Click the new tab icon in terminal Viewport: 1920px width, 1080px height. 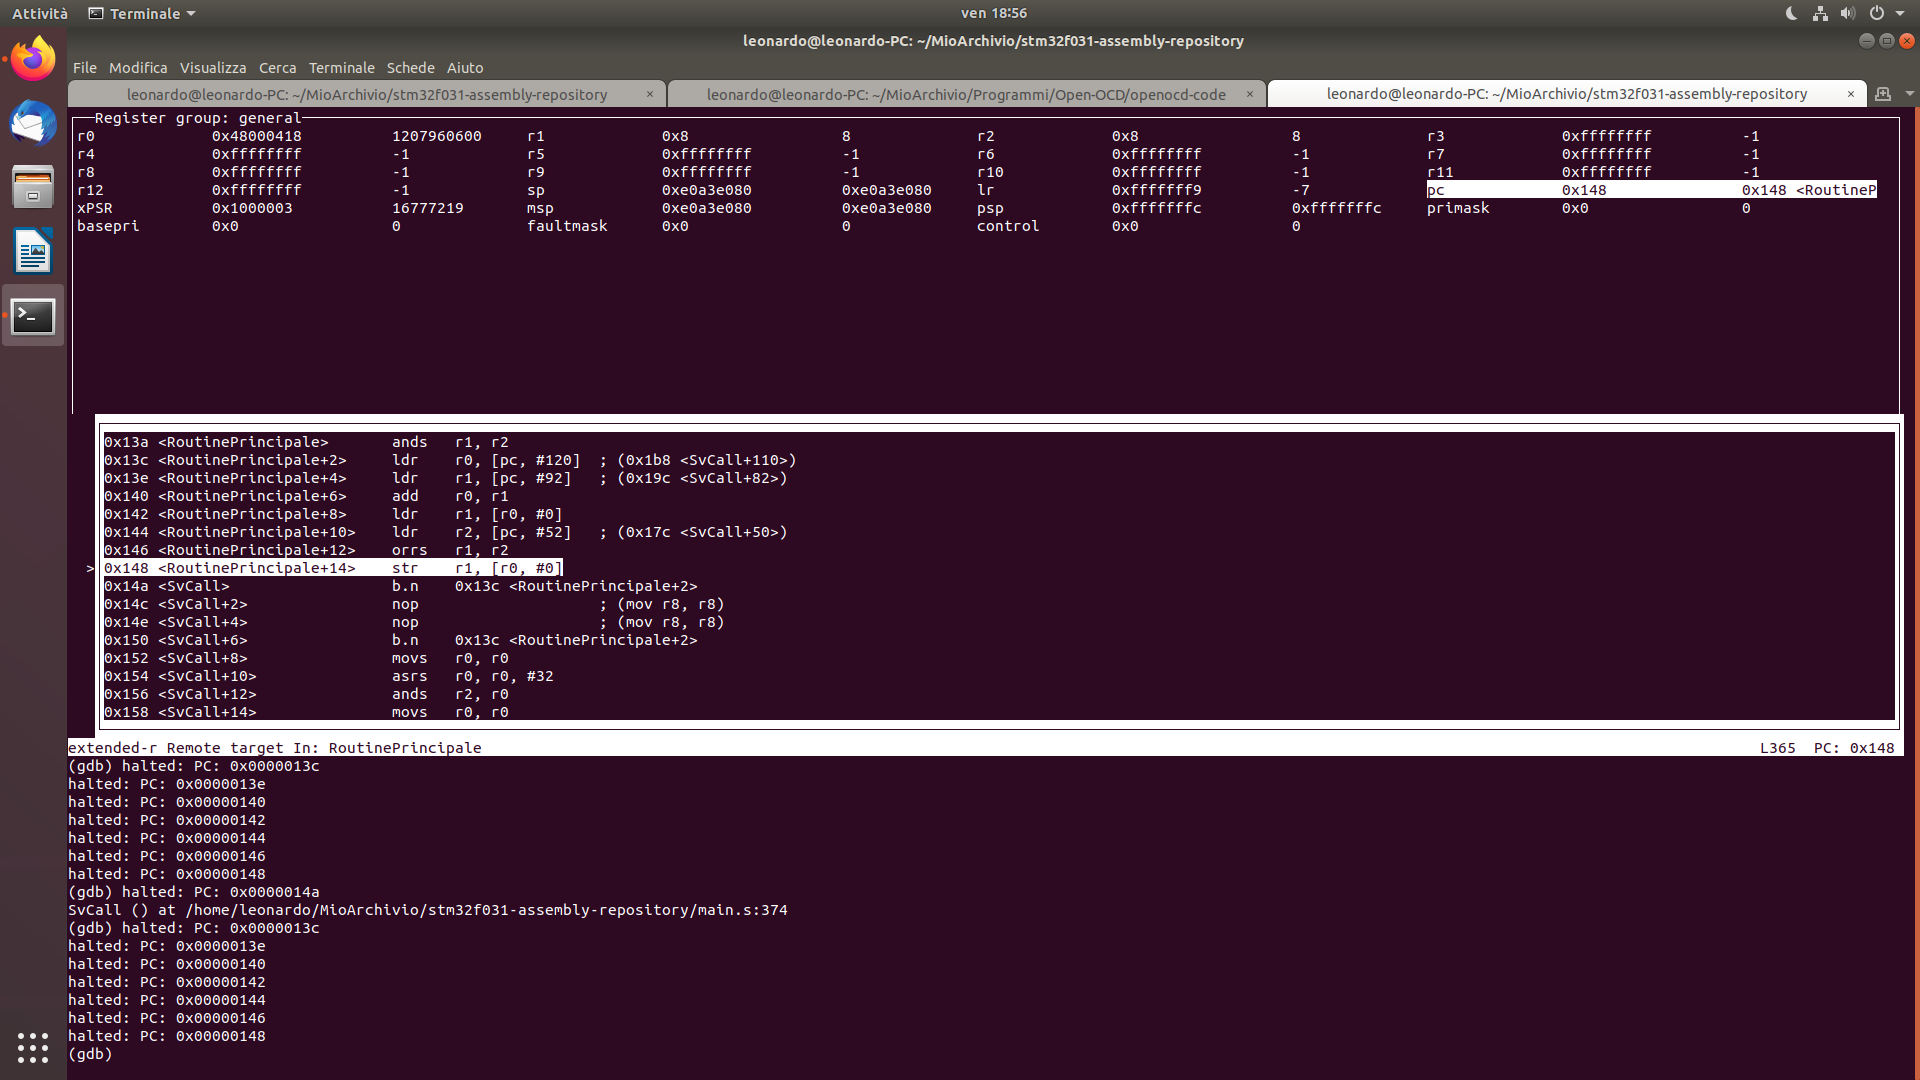coord(1883,94)
